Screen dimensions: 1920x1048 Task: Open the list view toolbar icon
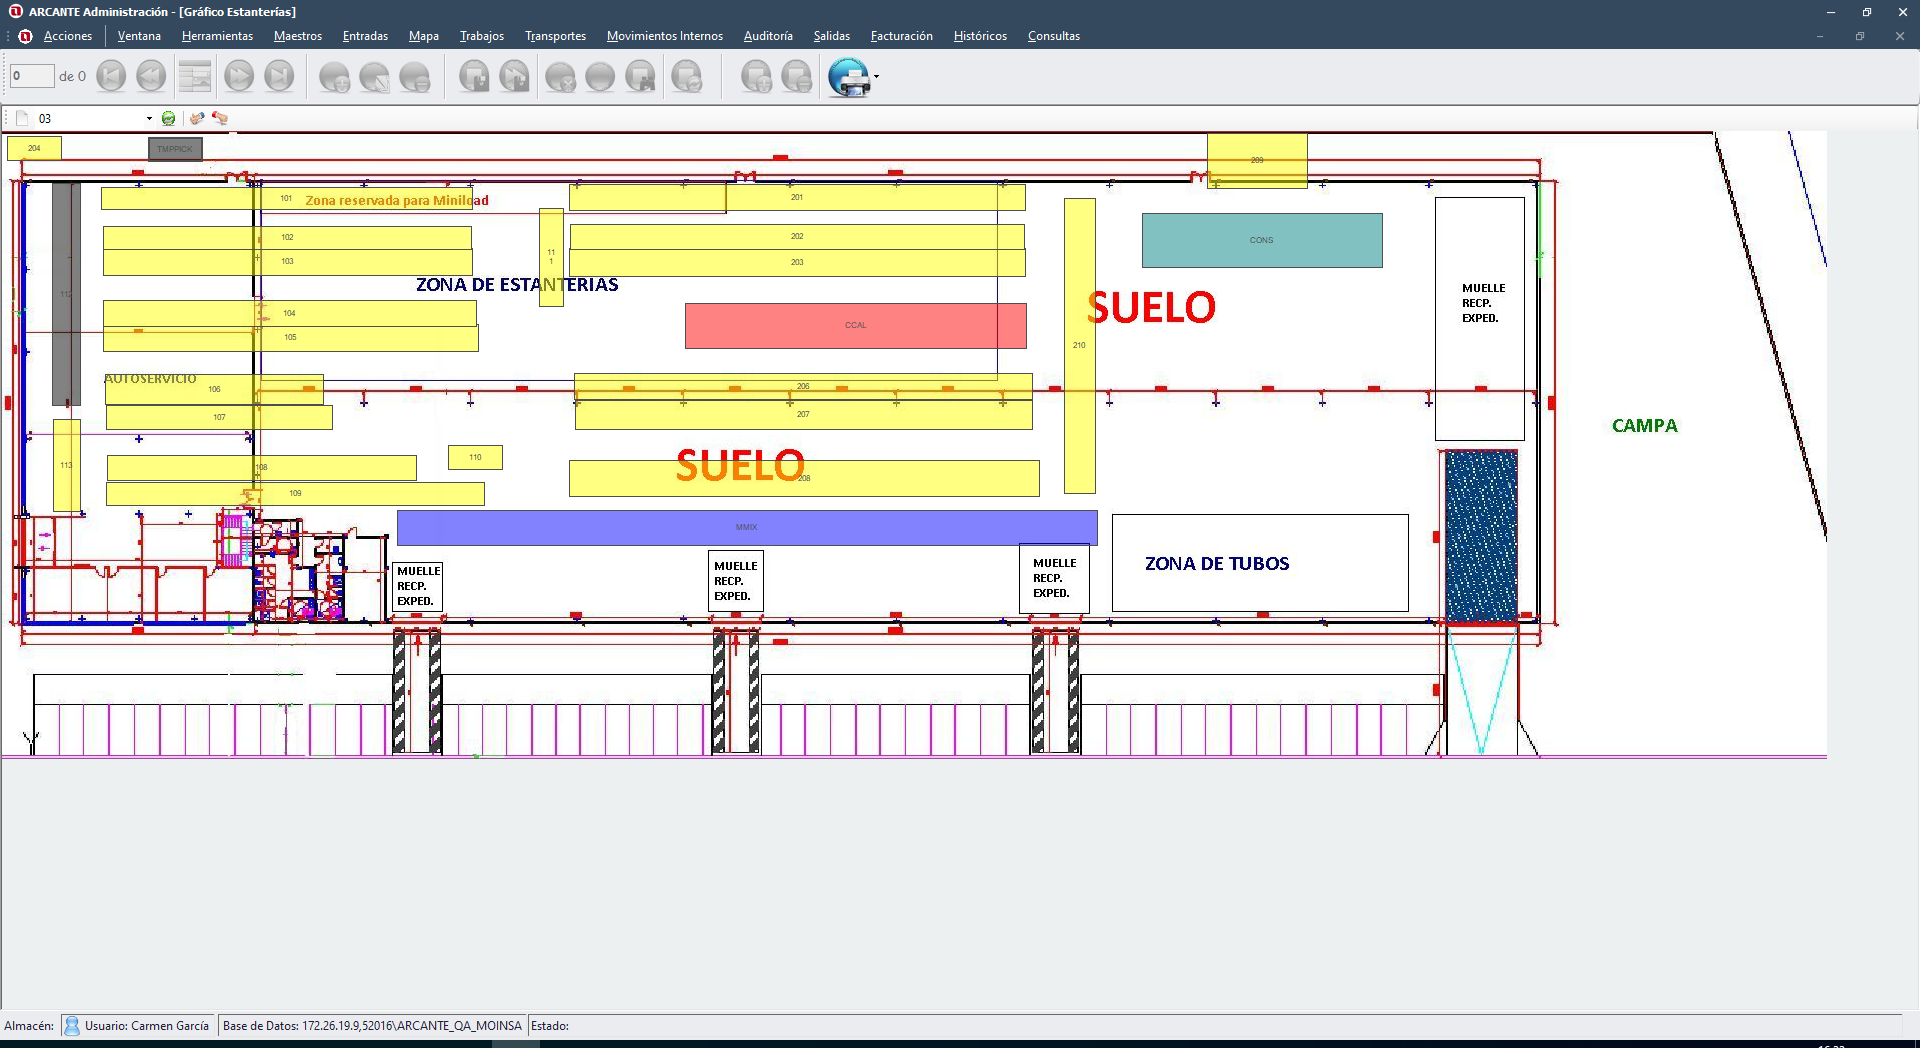[x=195, y=76]
